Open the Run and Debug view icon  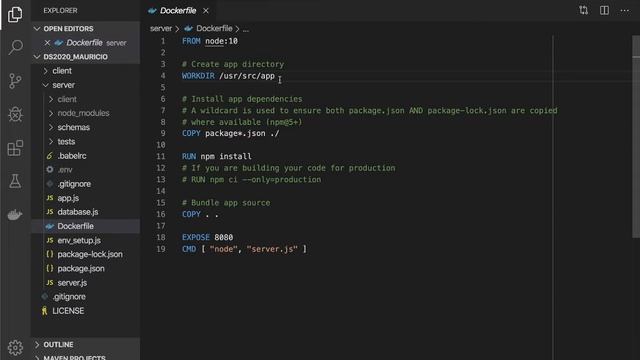pyautogui.click(x=15, y=114)
